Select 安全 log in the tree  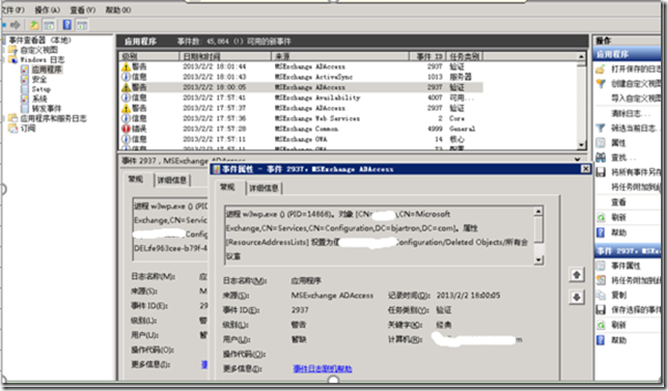click(39, 79)
